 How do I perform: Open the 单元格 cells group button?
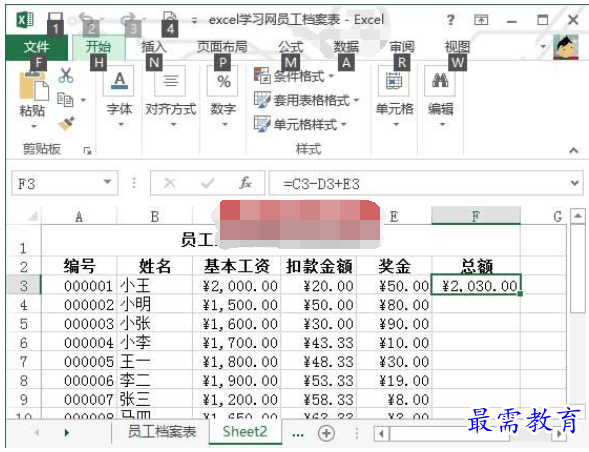[x=394, y=98]
